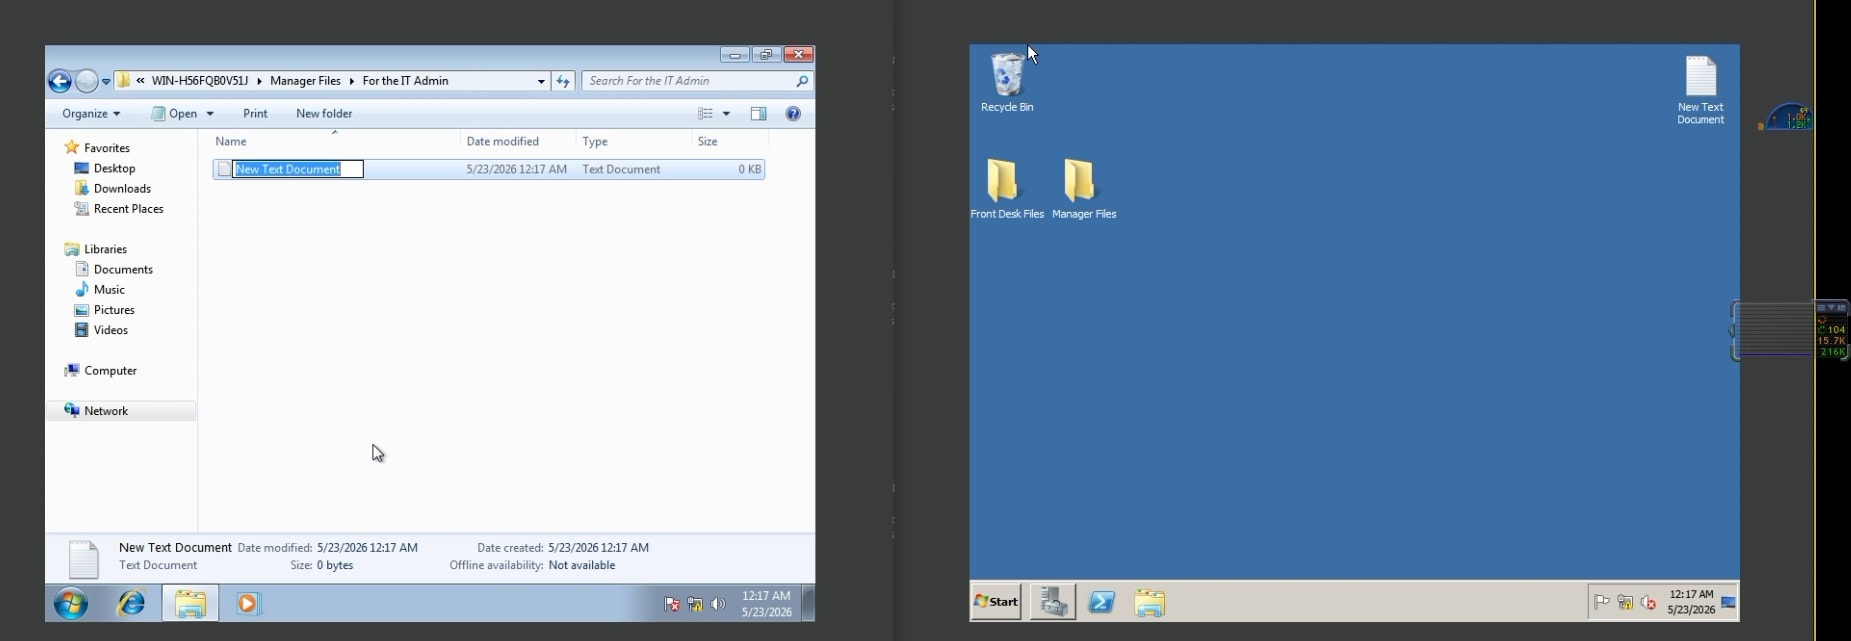This screenshot has height=641, width=1851.
Task: Select Pictures library
Action: tap(105, 310)
